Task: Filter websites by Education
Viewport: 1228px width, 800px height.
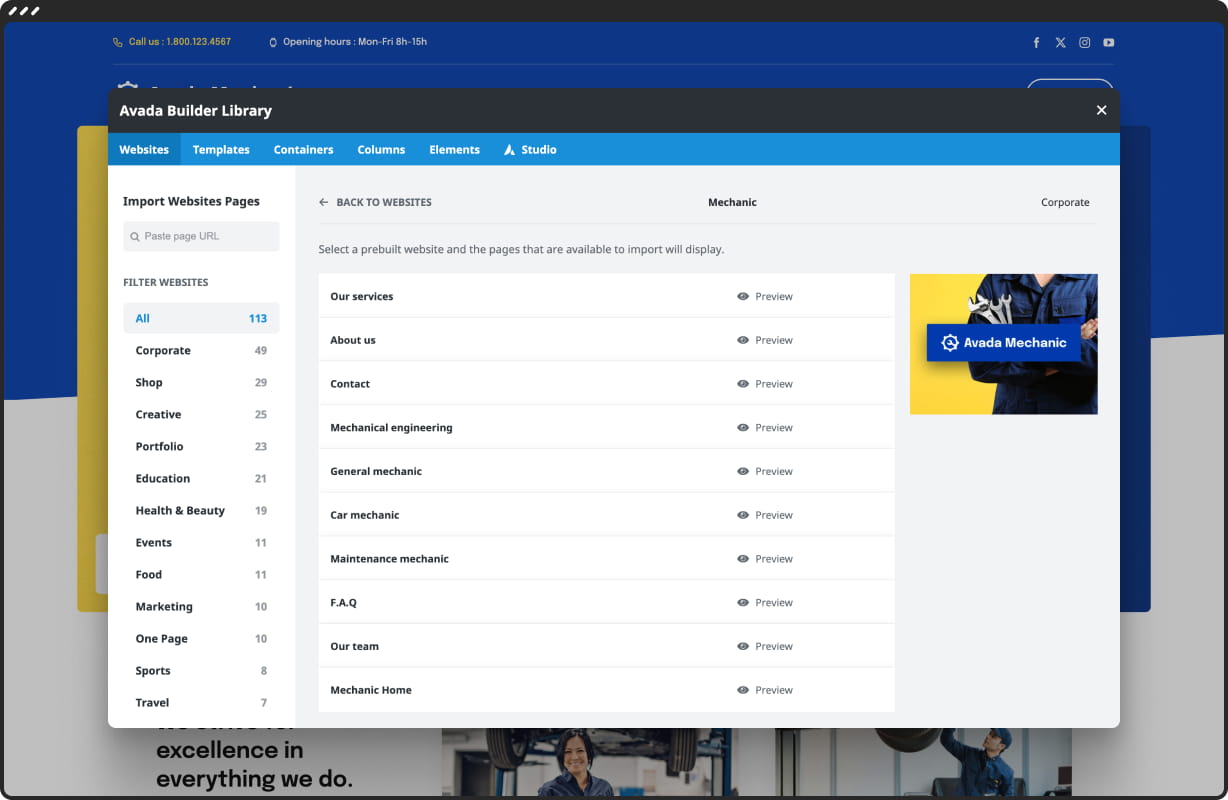Action: coord(201,478)
